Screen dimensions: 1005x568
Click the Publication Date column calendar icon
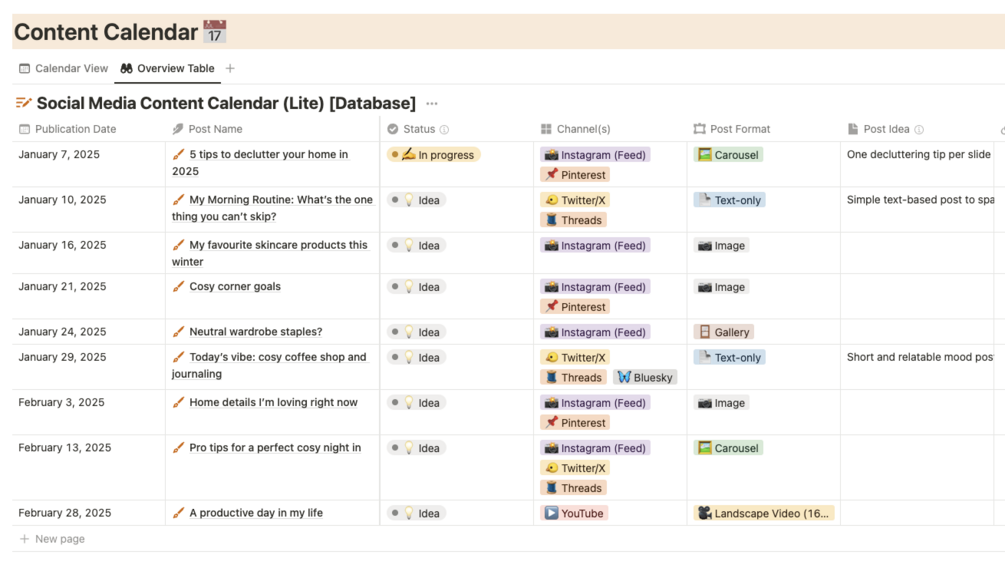[24, 129]
